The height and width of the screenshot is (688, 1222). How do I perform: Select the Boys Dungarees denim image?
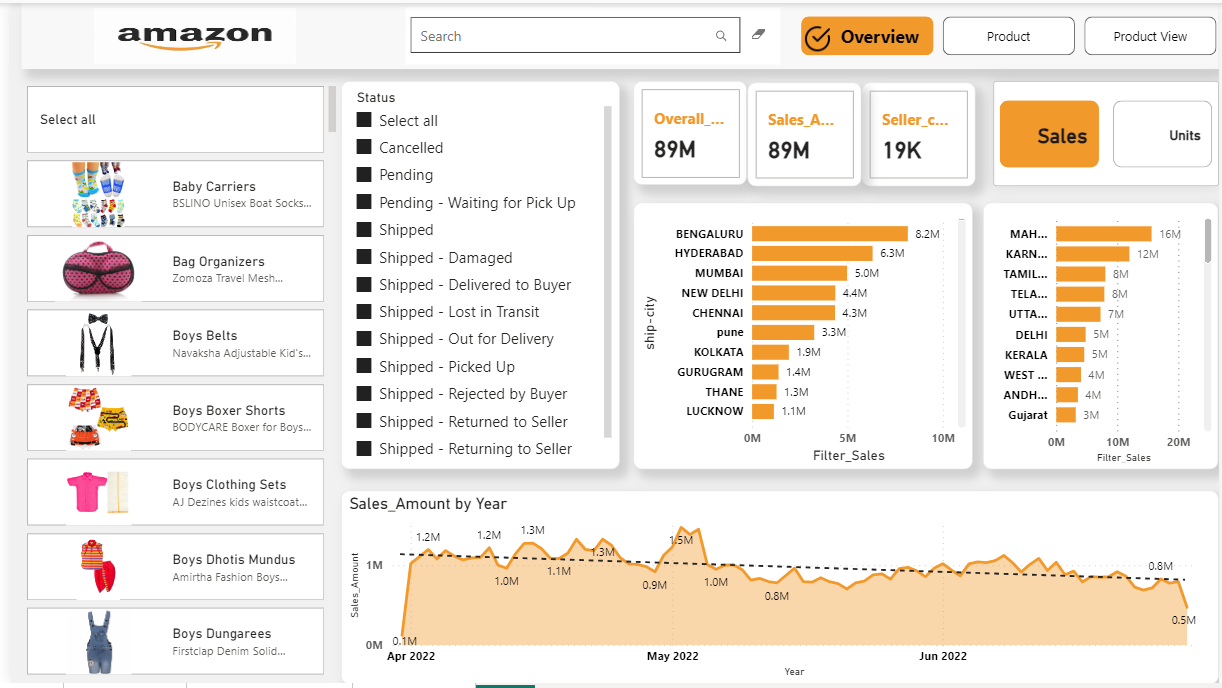pos(98,641)
